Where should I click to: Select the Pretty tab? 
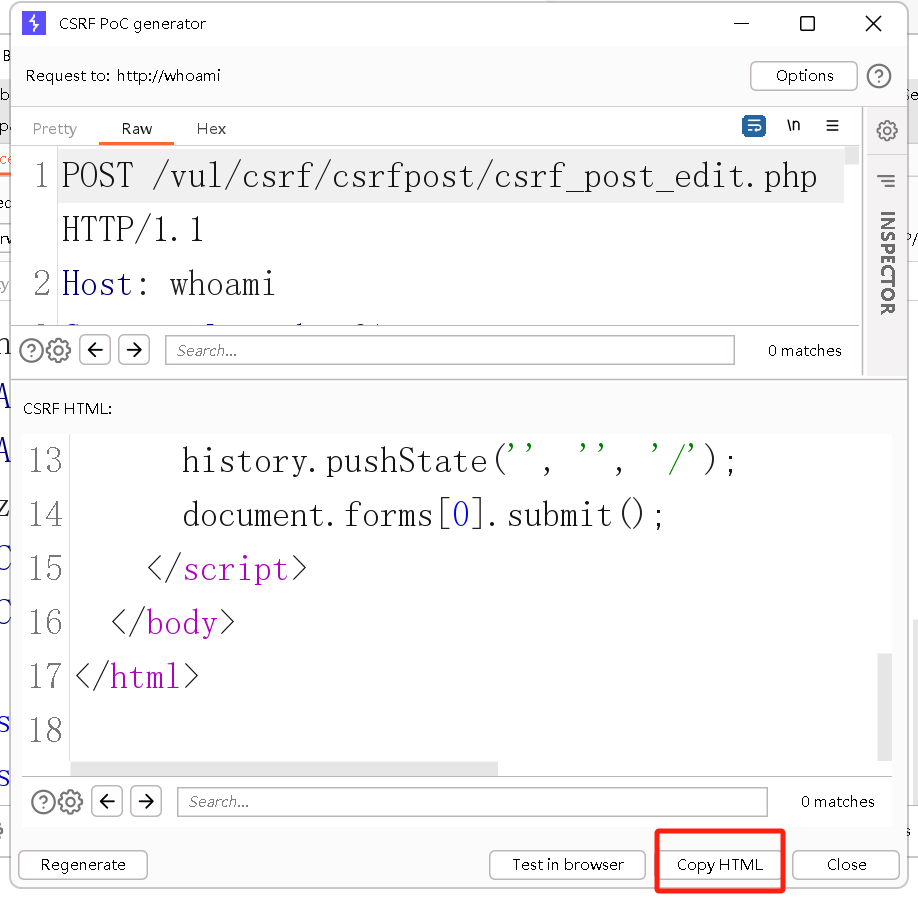pyautogui.click(x=55, y=128)
